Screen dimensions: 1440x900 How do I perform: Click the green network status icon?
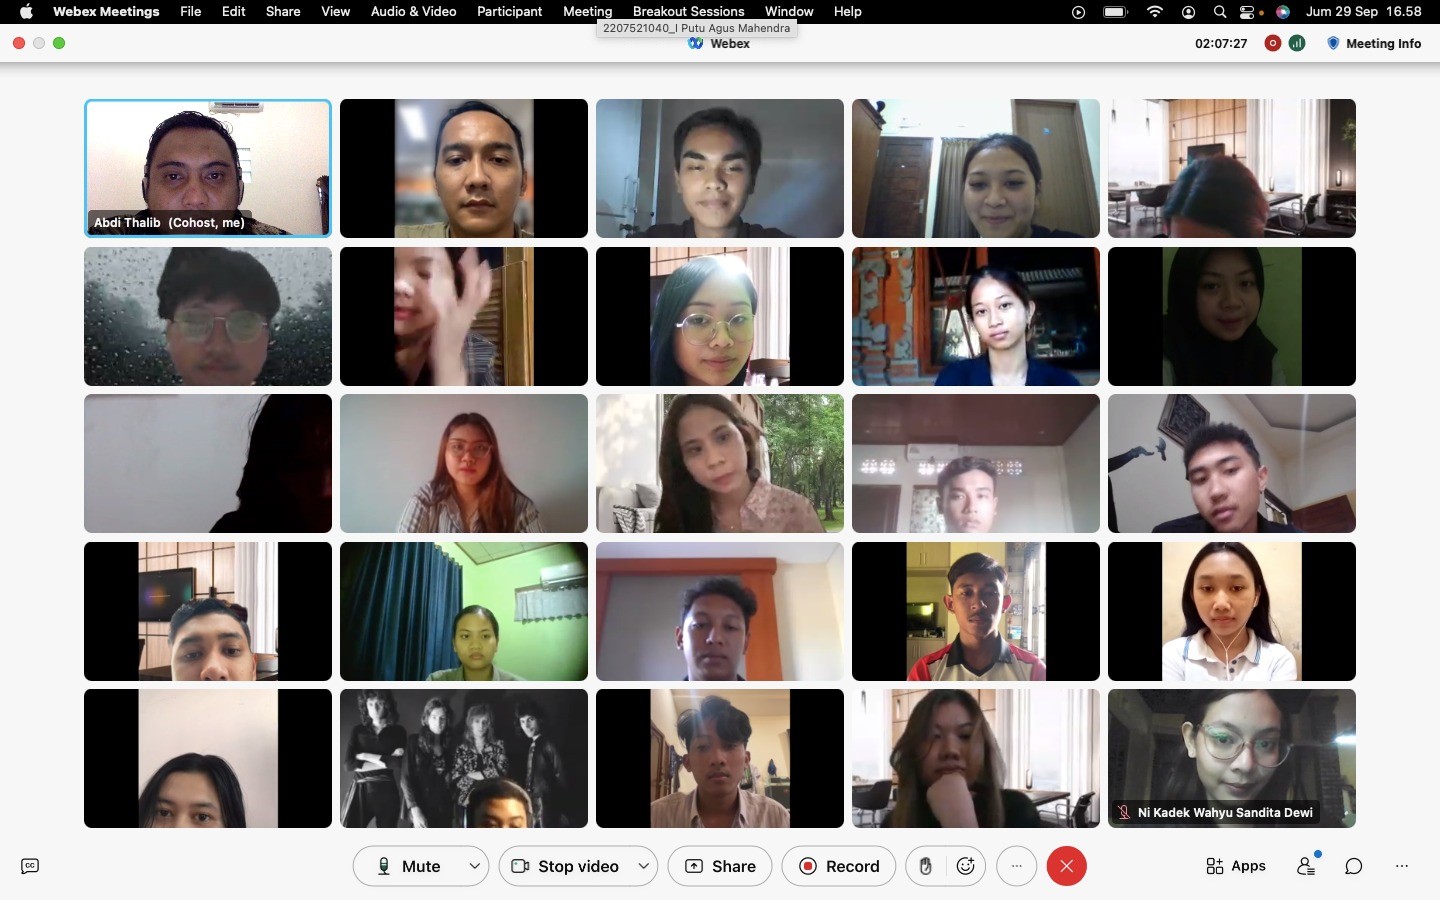point(1297,43)
